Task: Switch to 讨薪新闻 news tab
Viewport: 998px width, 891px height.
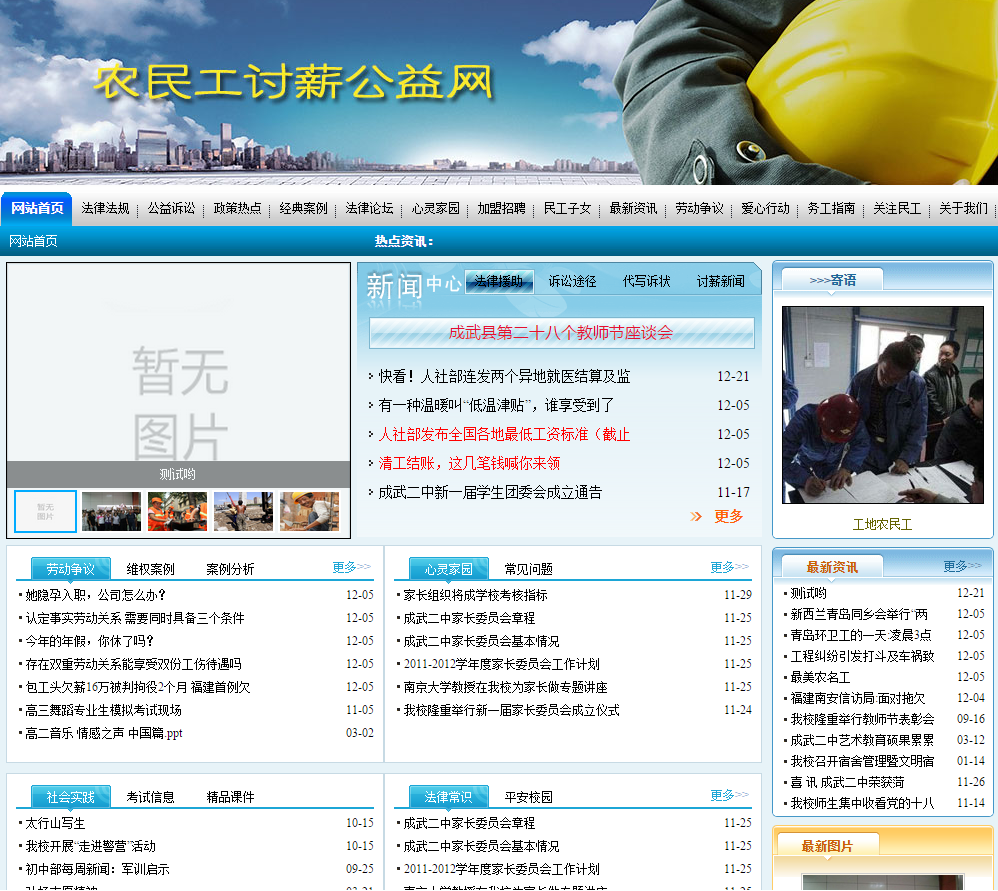Action: click(720, 281)
